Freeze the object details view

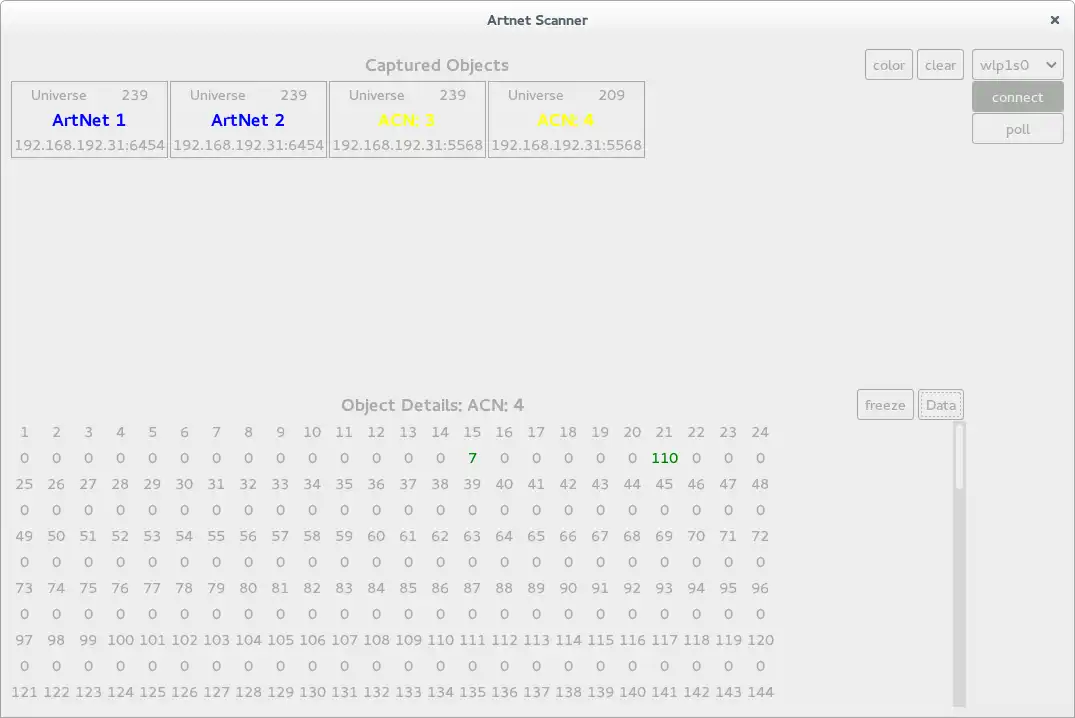tap(885, 405)
